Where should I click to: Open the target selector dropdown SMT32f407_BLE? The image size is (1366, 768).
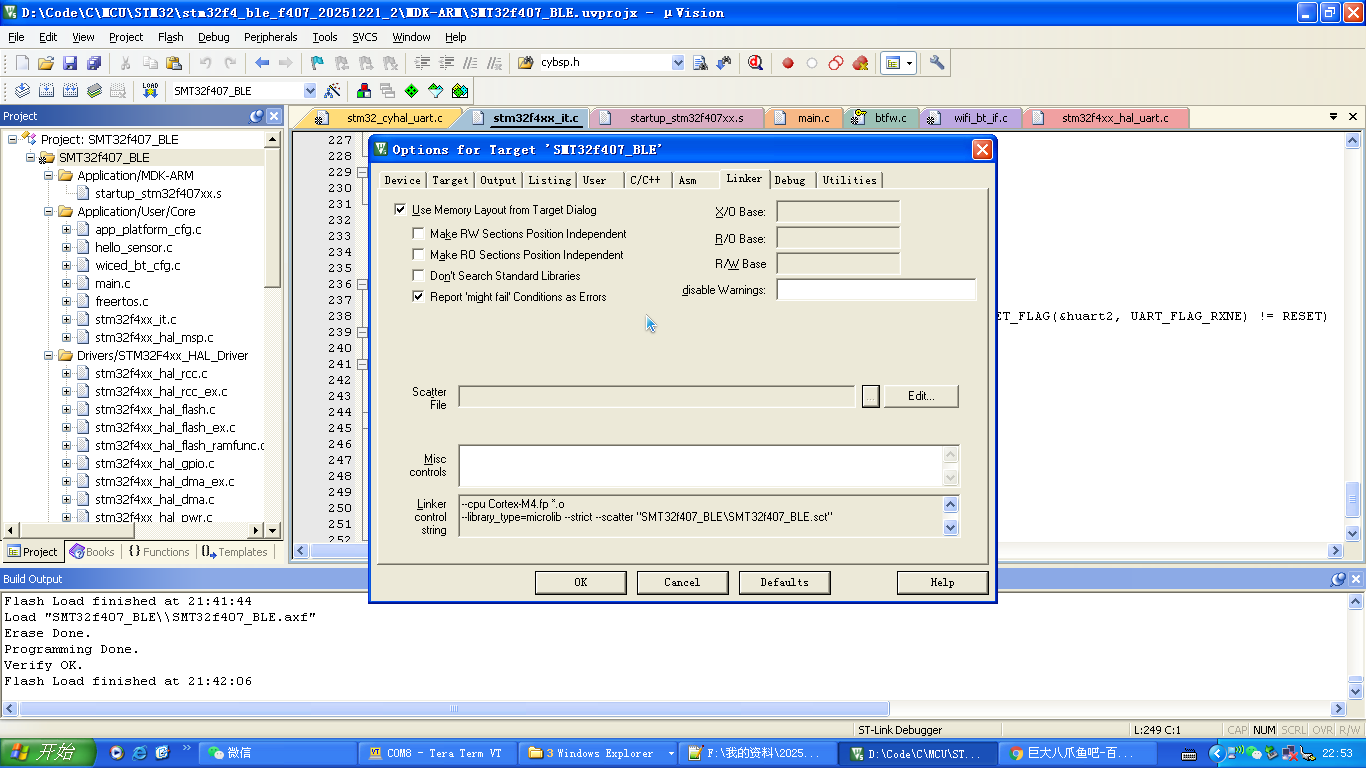(x=309, y=91)
